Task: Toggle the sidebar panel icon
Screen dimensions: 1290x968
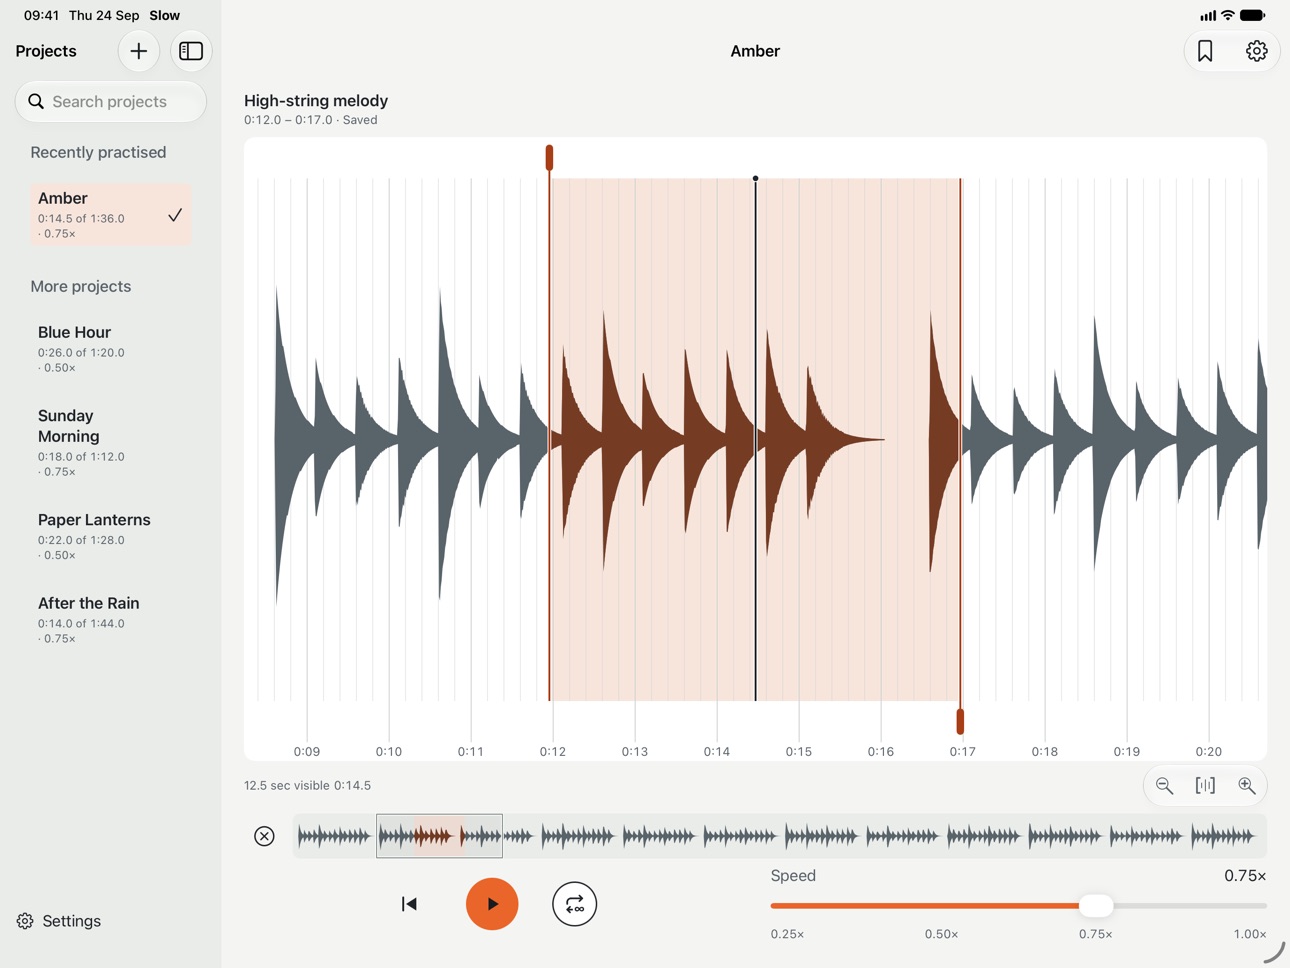Action: pos(191,51)
